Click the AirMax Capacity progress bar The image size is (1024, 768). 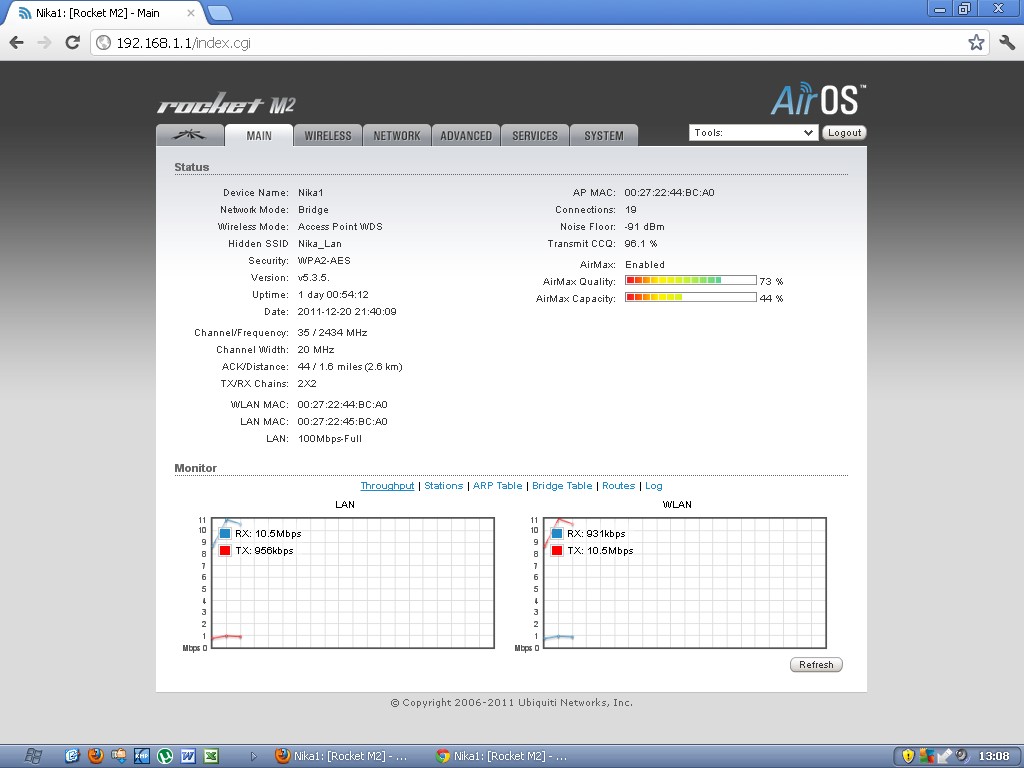tap(690, 297)
